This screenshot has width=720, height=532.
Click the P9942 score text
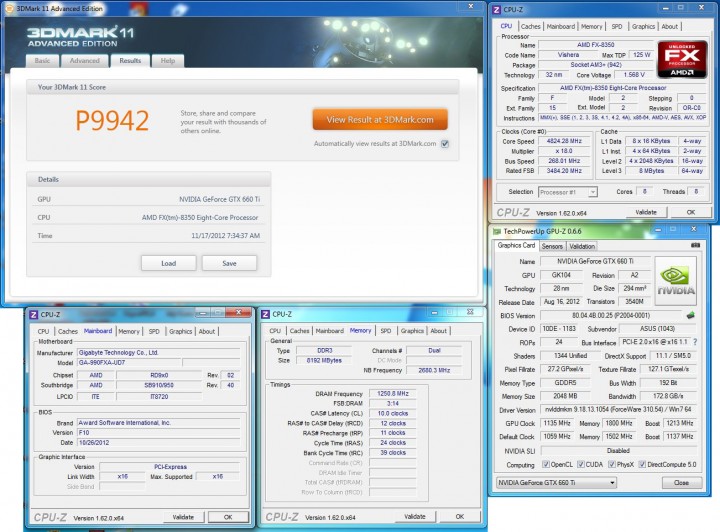coord(112,121)
